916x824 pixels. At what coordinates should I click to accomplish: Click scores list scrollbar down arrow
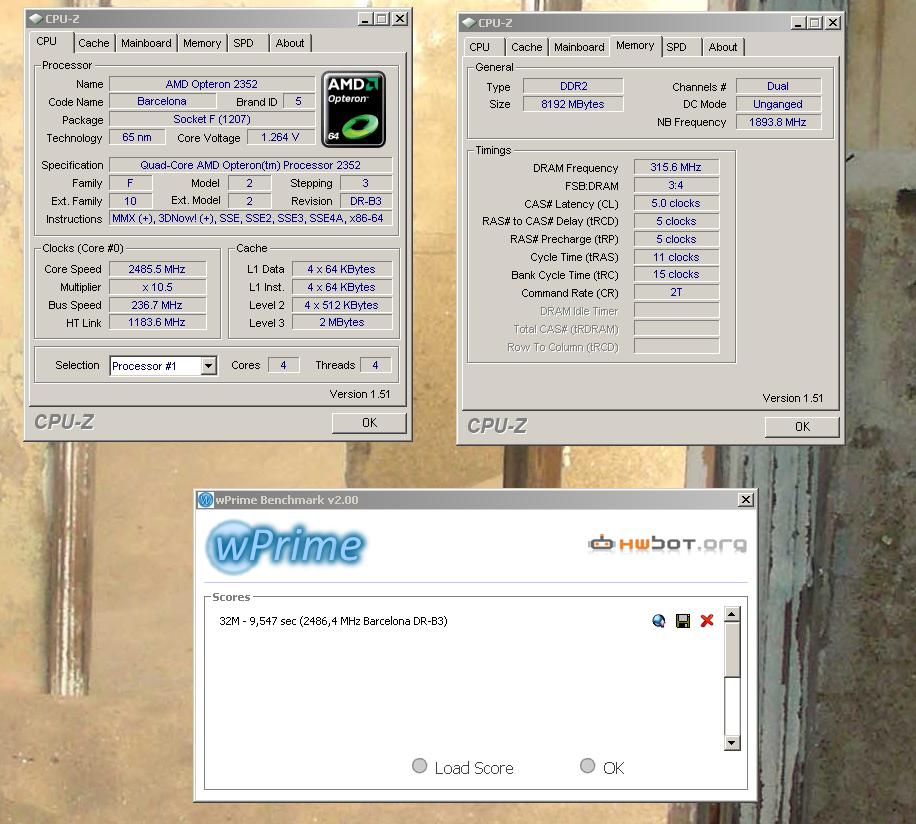click(x=732, y=743)
